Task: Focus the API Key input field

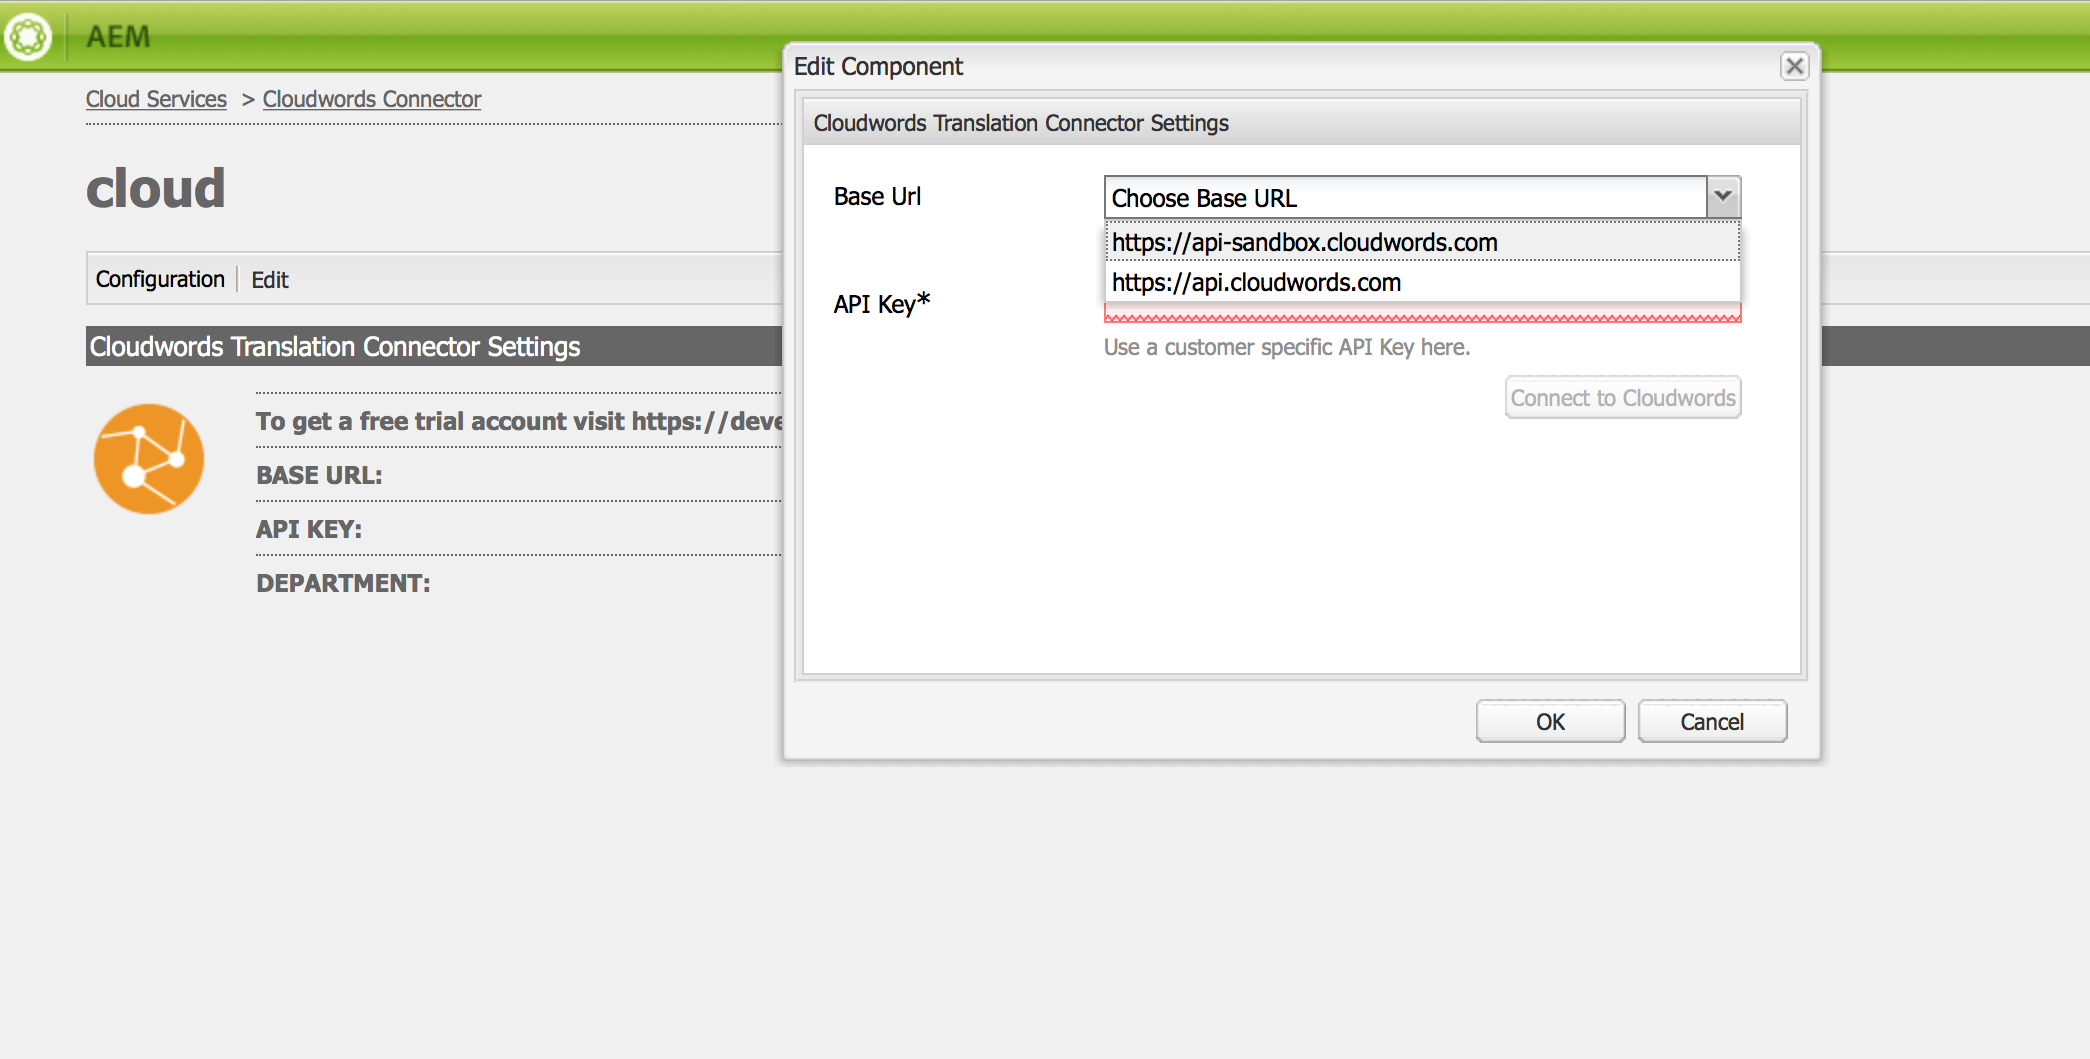Action: point(1420,313)
